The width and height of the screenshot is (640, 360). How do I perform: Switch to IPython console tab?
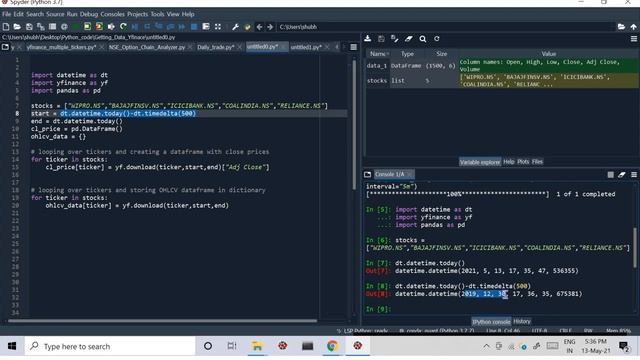[491, 322]
